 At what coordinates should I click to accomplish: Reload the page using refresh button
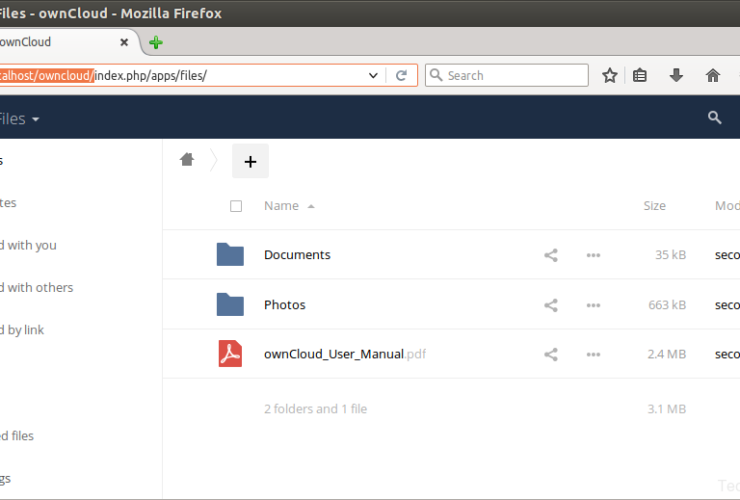pyautogui.click(x=401, y=76)
